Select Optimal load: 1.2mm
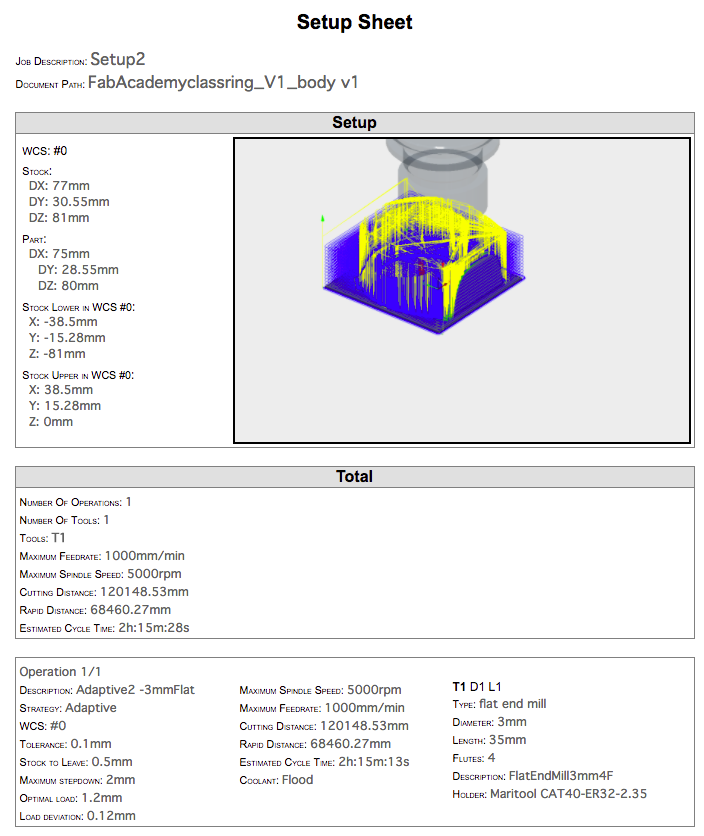Screen dimensions: 704x836 71,798
